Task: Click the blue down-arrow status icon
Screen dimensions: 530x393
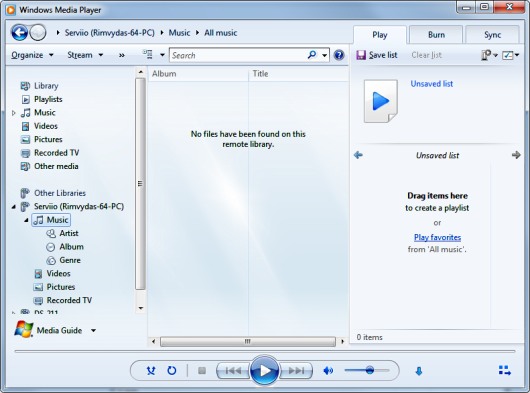Action: 419,371
